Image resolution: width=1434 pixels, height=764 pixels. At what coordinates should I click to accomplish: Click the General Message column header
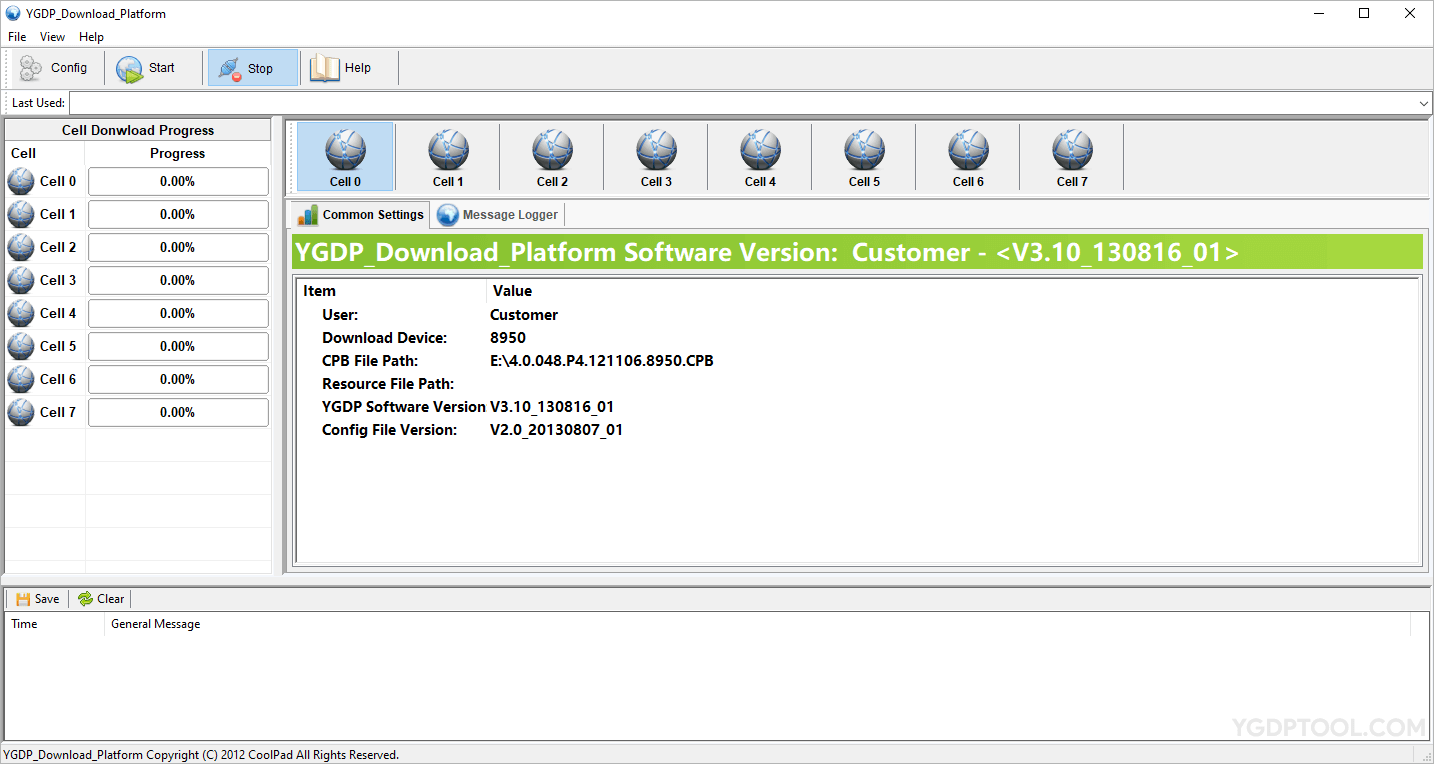point(757,624)
